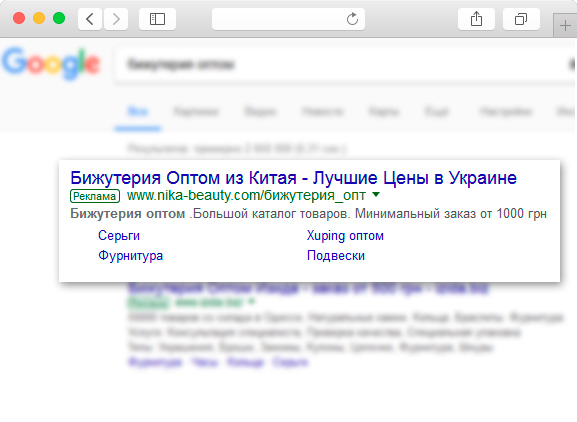The height and width of the screenshot is (422, 577).
Task: Click the Safari address bar
Action: pyautogui.click(x=288, y=19)
